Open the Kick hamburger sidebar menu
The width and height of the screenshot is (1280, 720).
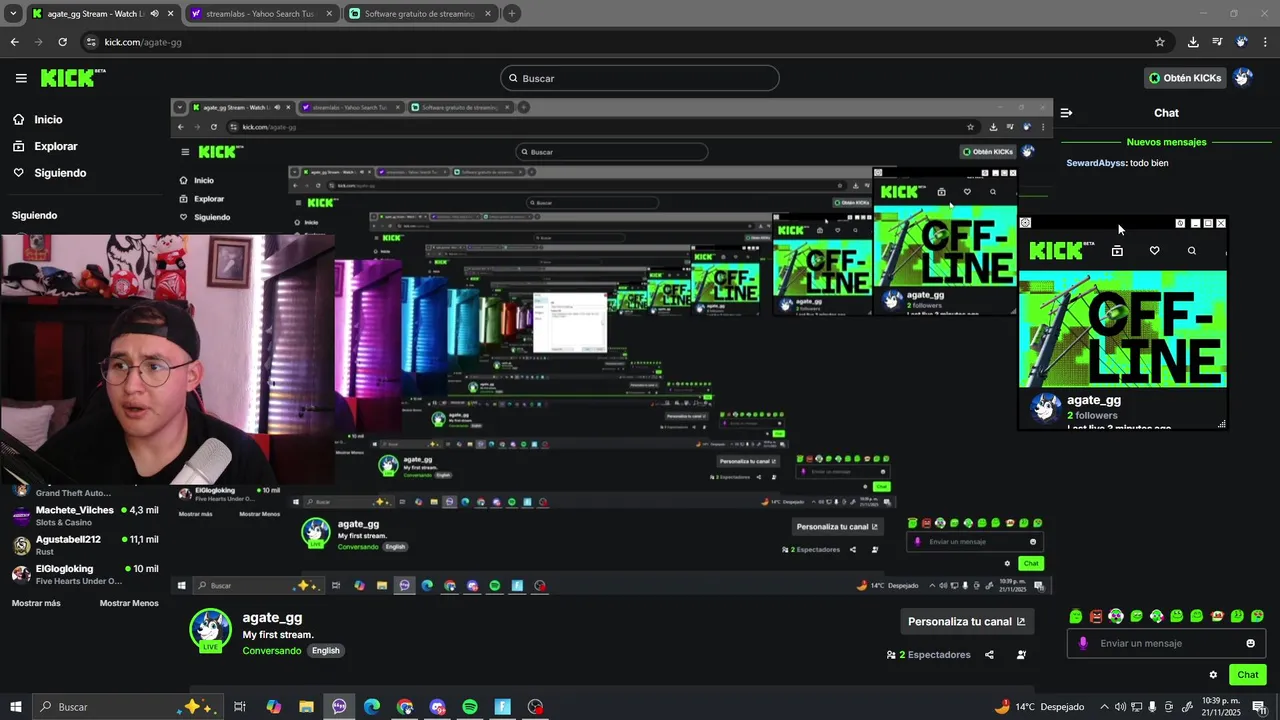[21, 78]
